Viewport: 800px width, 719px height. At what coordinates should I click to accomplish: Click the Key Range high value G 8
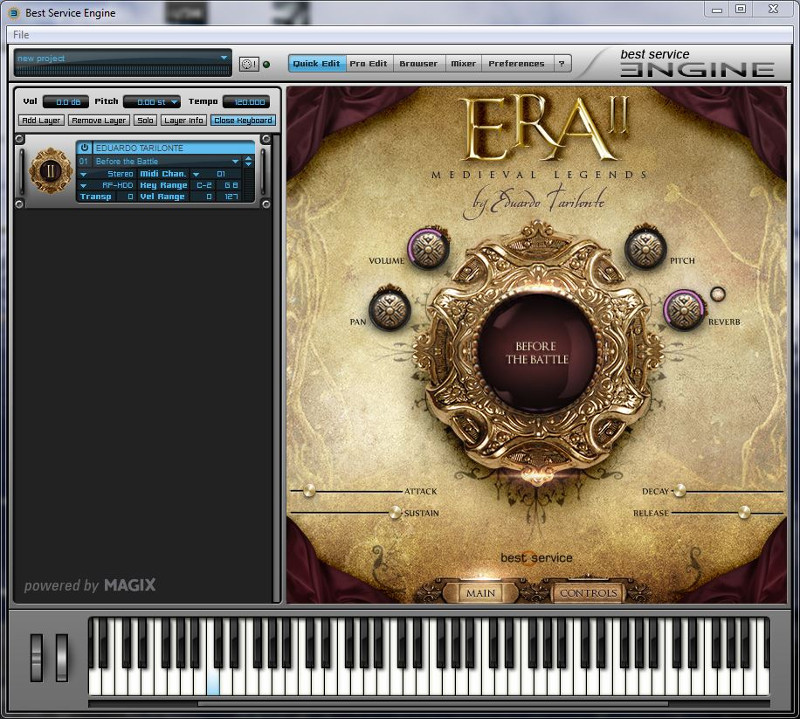(231, 185)
